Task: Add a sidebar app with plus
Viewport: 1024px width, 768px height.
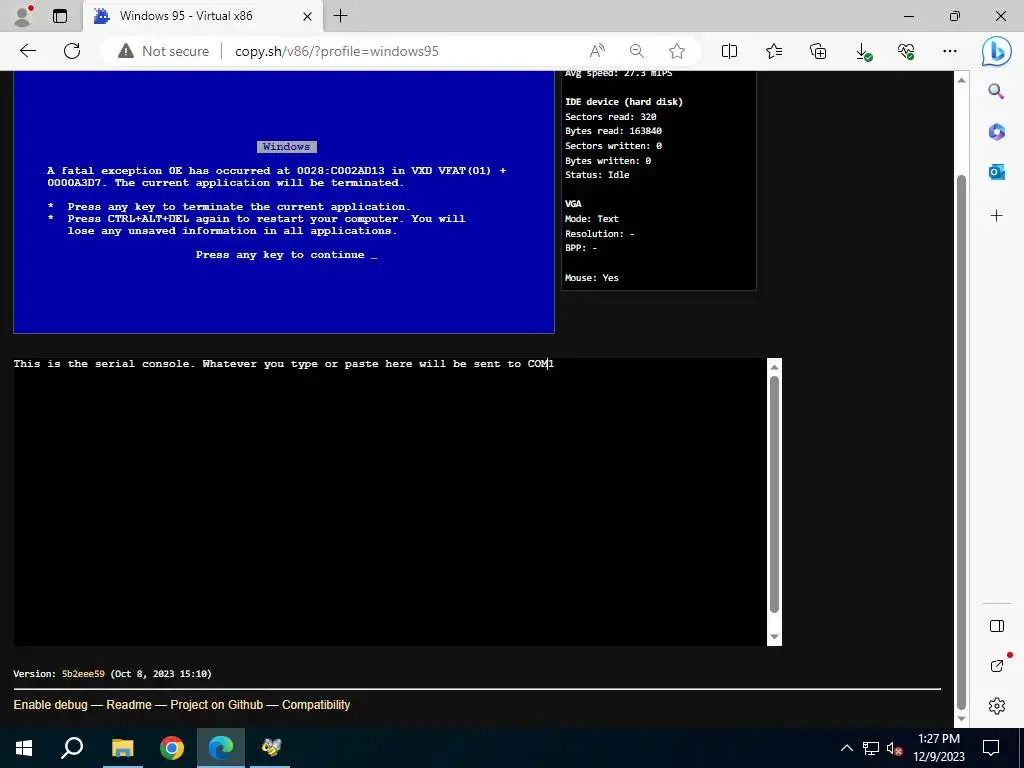Action: point(997,216)
